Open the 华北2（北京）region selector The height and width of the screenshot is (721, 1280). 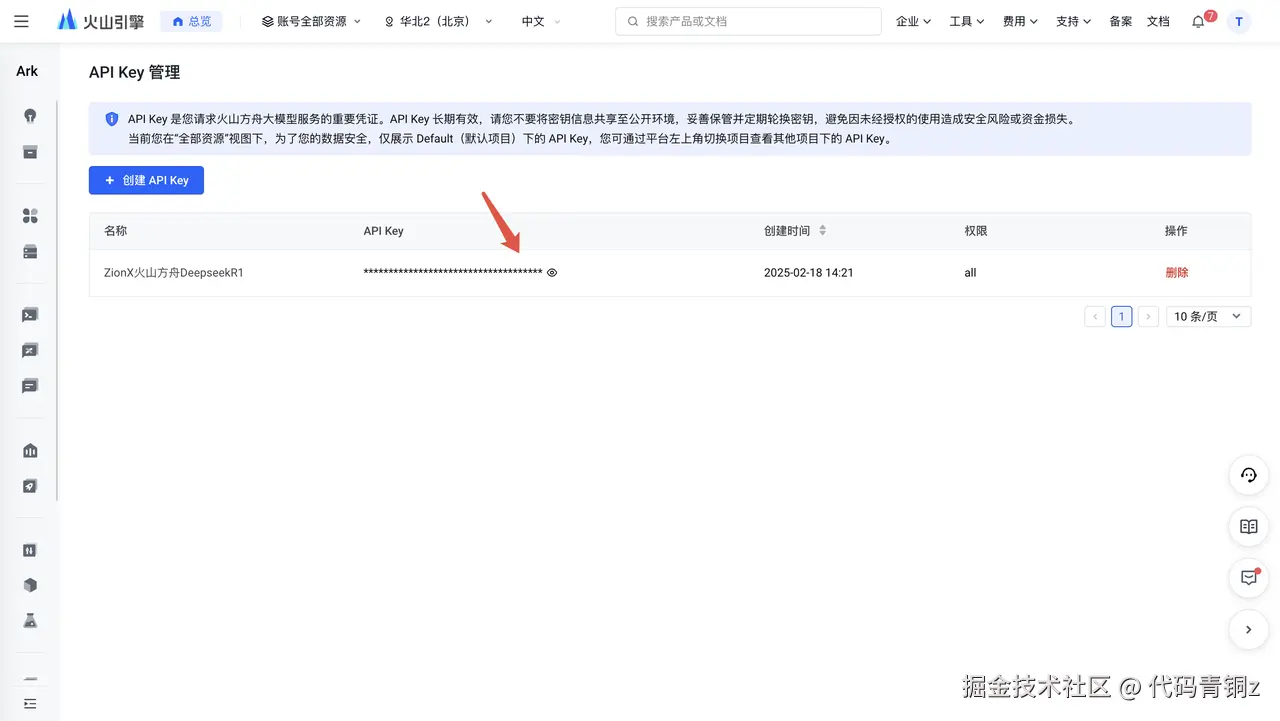pyautogui.click(x=438, y=21)
